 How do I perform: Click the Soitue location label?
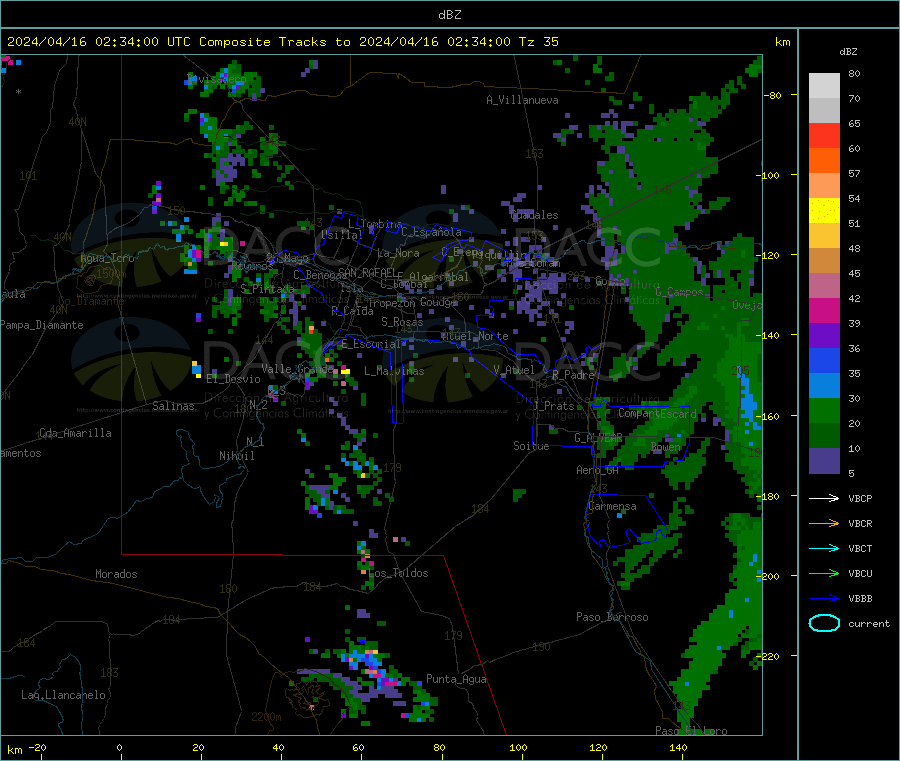531,445
